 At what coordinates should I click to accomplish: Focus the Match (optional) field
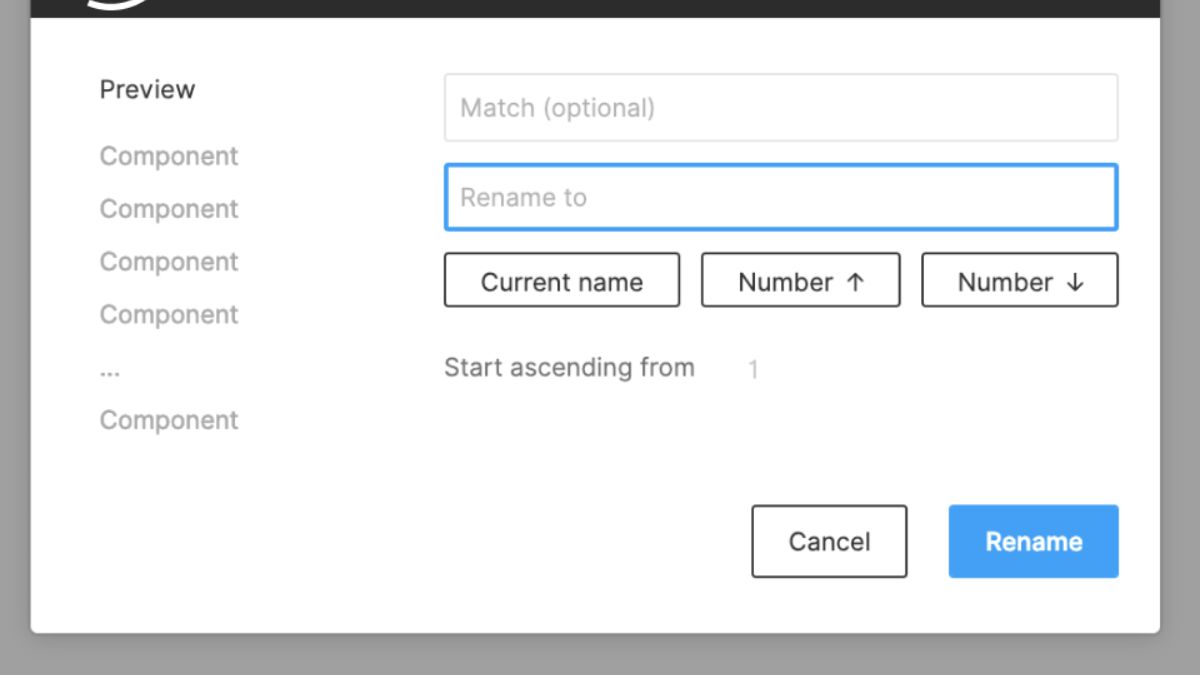click(x=781, y=107)
